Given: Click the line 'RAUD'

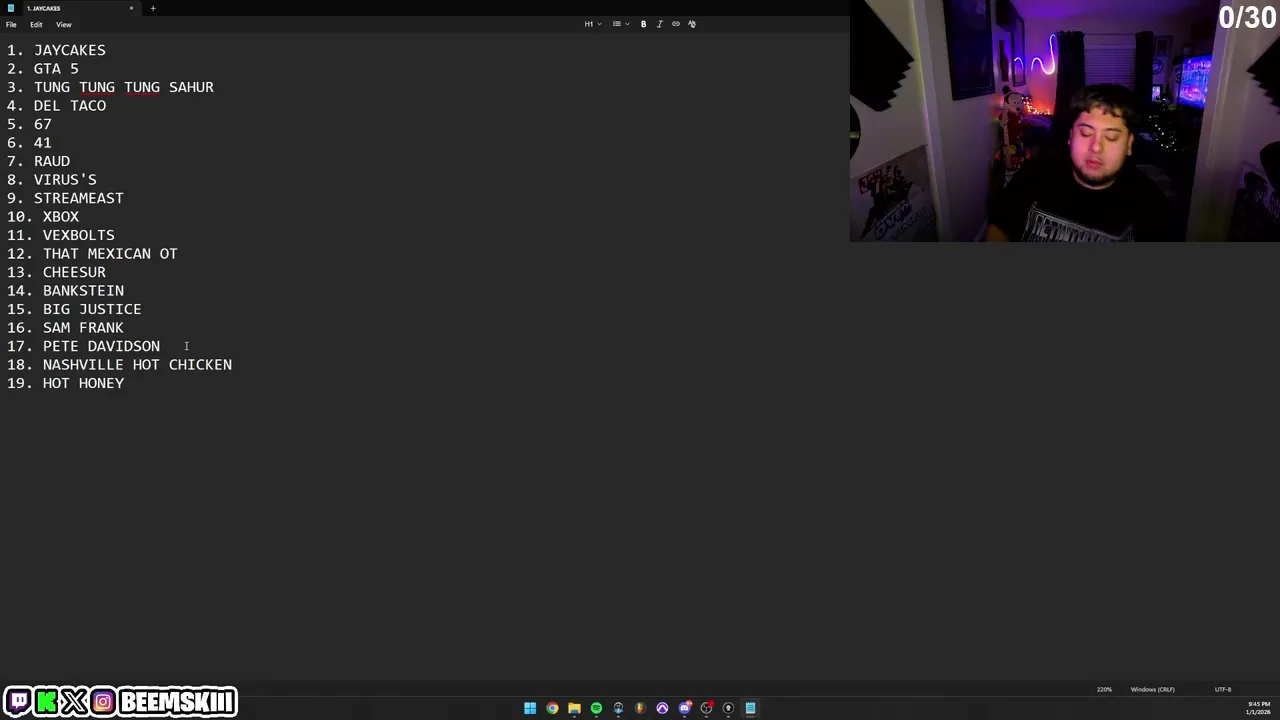Looking at the screenshot, I should tap(52, 161).
